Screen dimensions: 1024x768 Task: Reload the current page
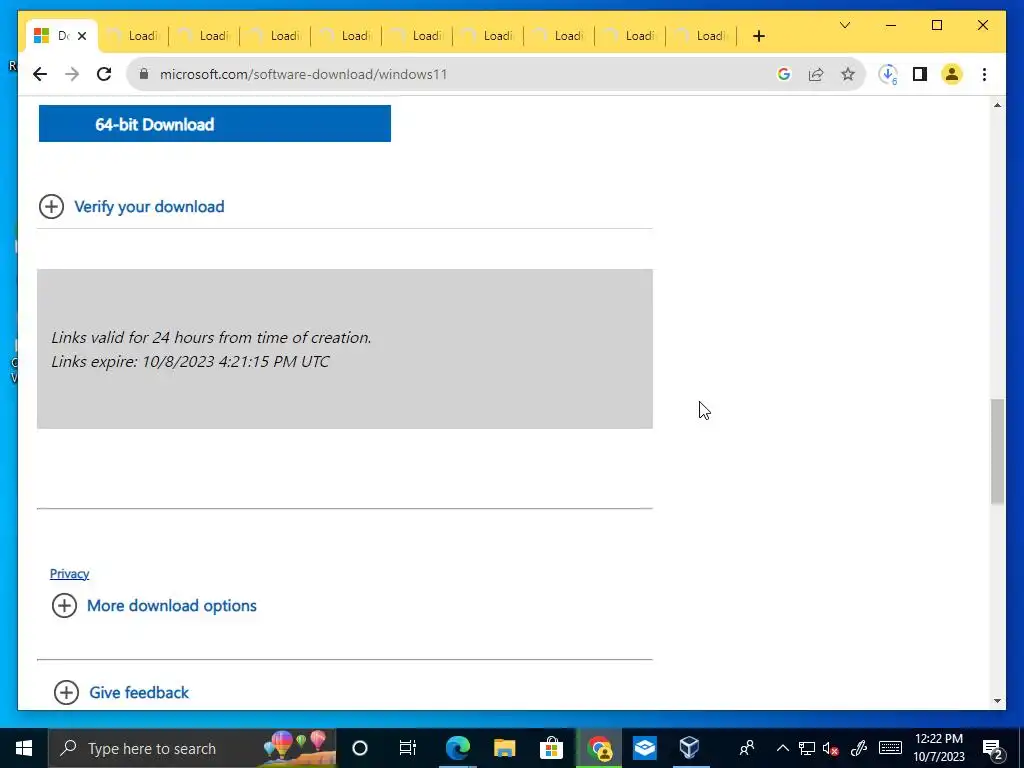104,74
